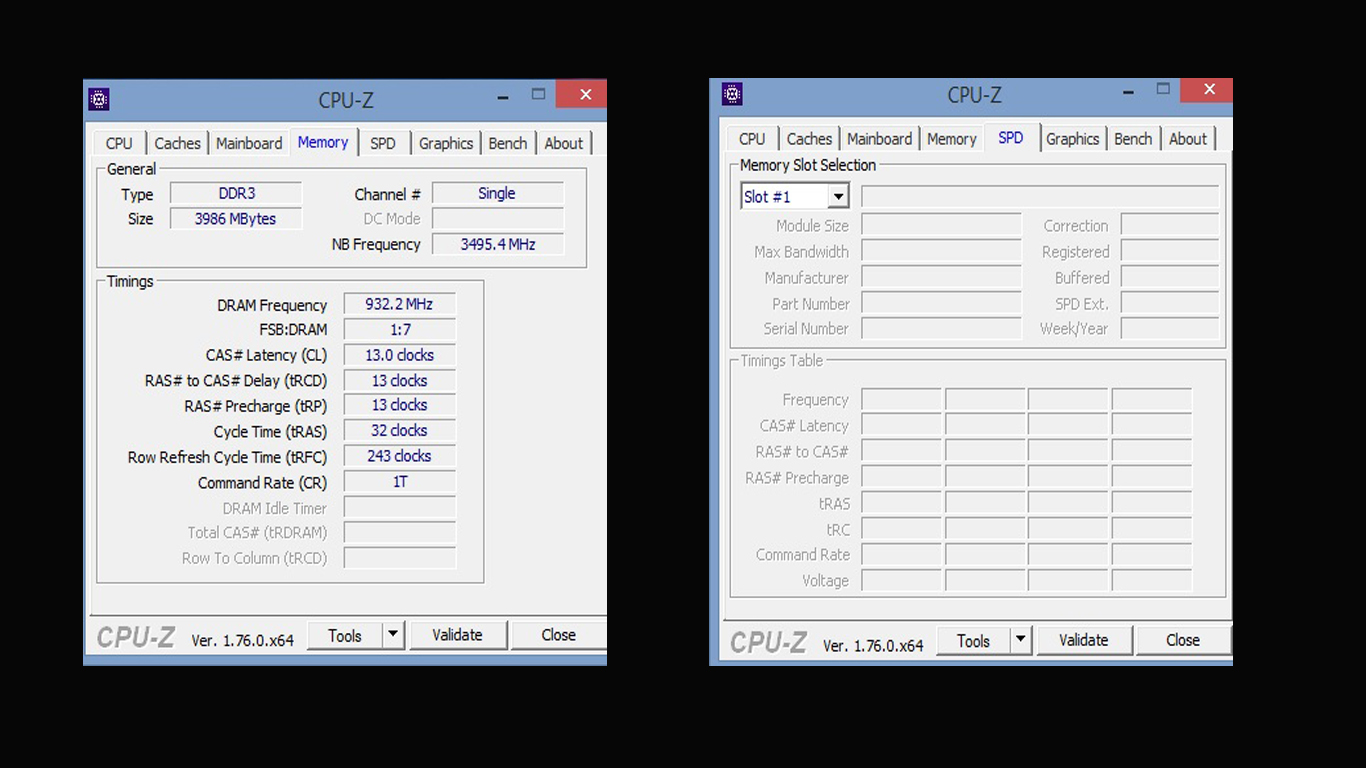Click the empty Week/Year field
The image size is (1366, 768).
click(x=1170, y=328)
